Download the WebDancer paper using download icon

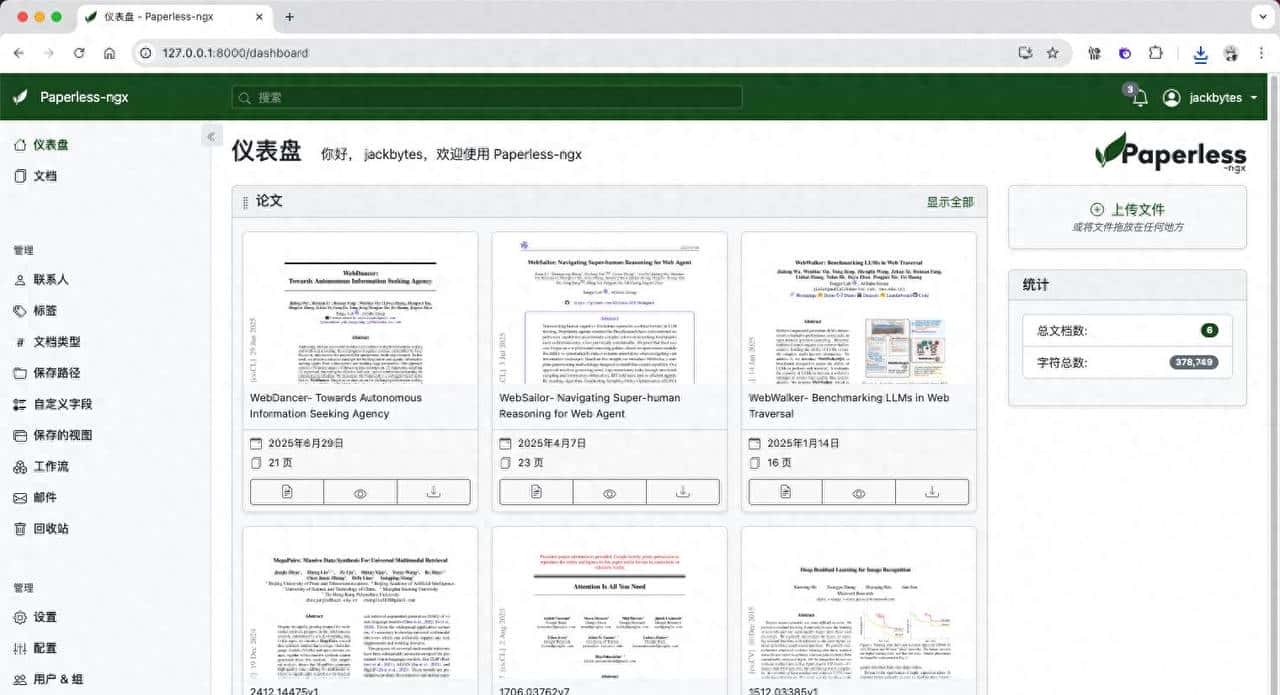point(434,491)
